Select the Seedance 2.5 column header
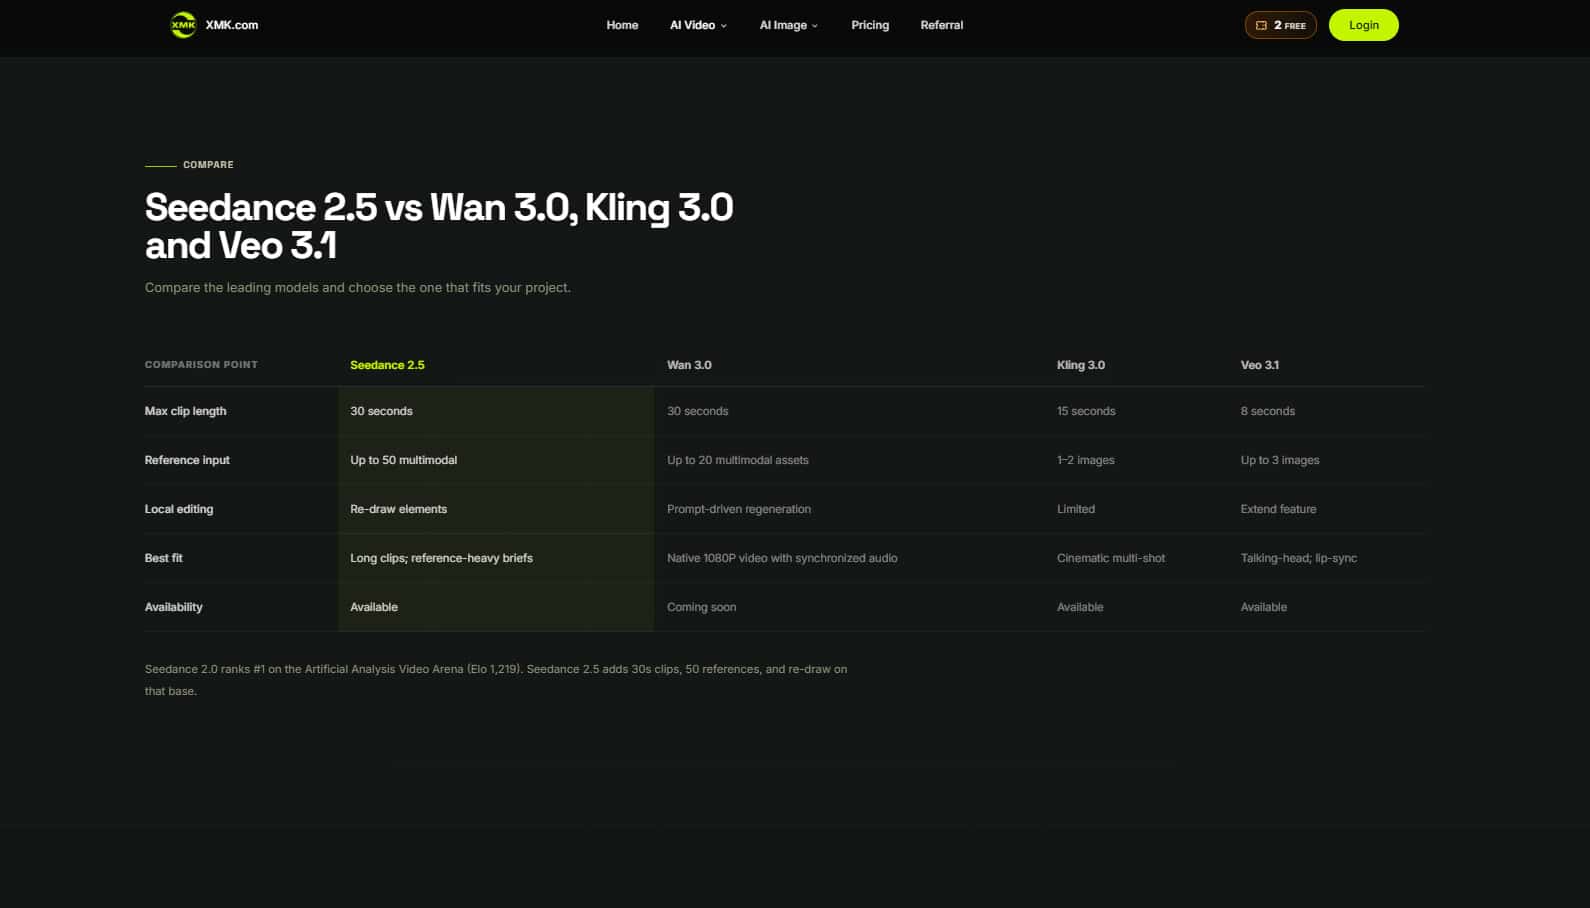The width and height of the screenshot is (1590, 908). pyautogui.click(x=387, y=365)
